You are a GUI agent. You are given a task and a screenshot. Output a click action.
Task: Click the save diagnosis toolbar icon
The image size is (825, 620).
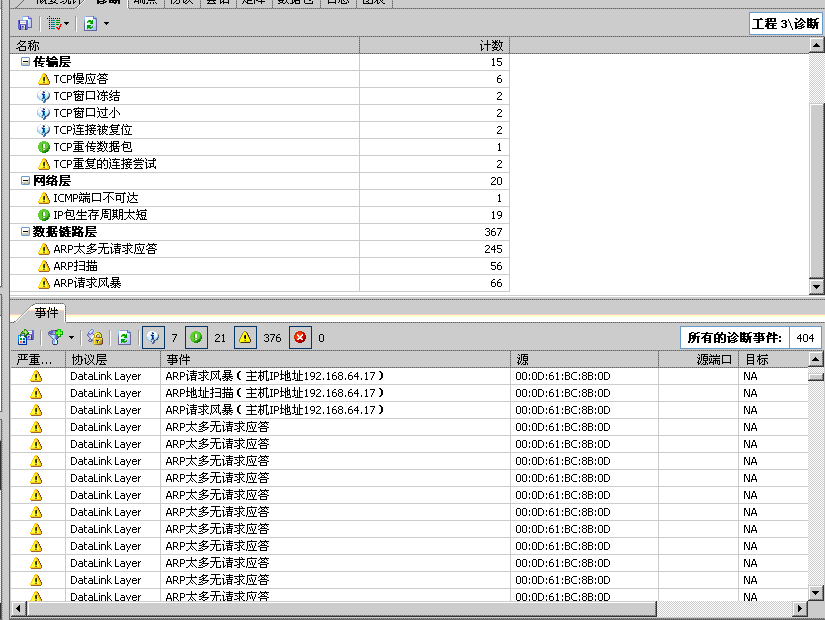point(25,24)
